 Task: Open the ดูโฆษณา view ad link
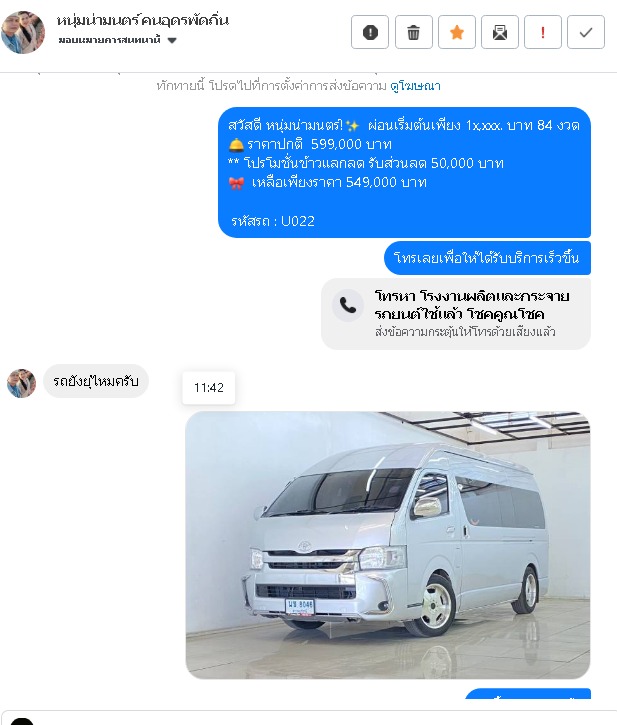415,86
